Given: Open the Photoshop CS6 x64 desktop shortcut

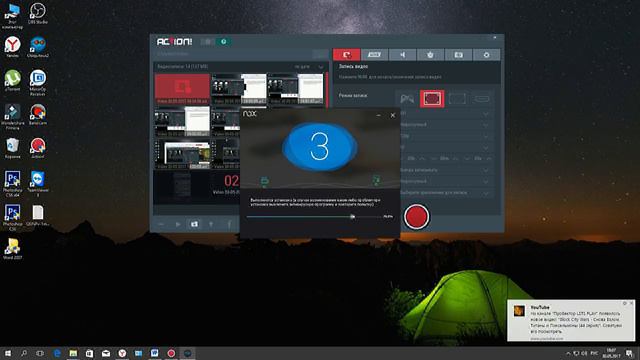Looking at the screenshot, I should click(12, 184).
